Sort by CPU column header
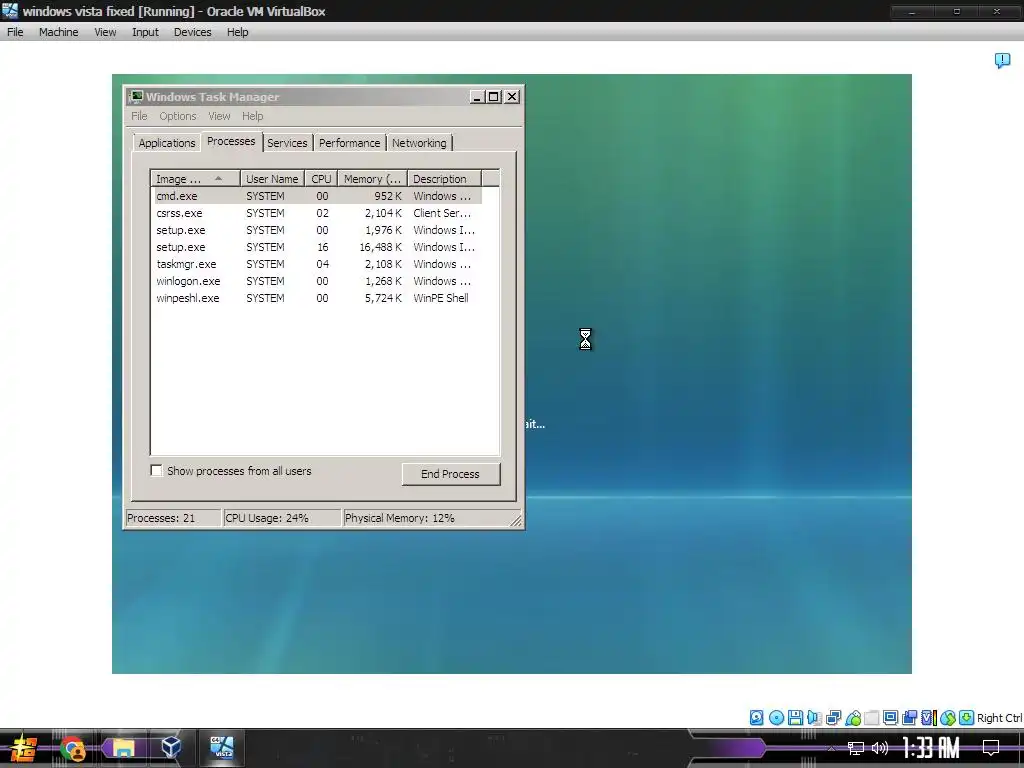 [321, 179]
